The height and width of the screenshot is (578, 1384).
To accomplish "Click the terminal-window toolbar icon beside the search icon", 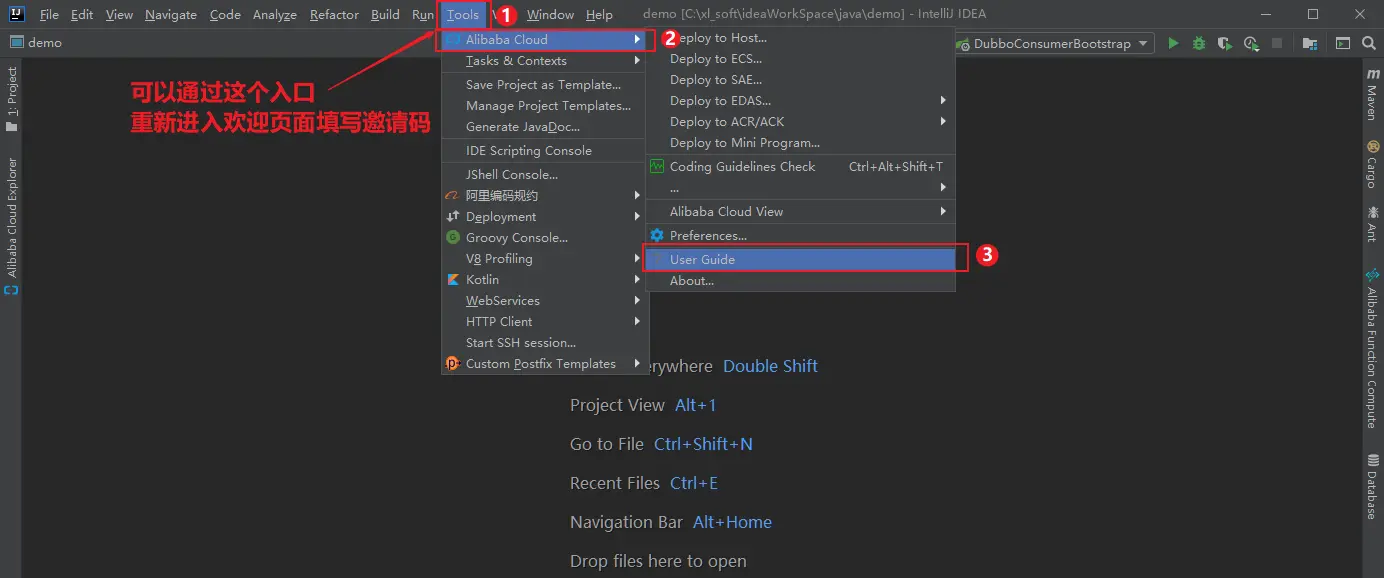I will click(x=1343, y=43).
